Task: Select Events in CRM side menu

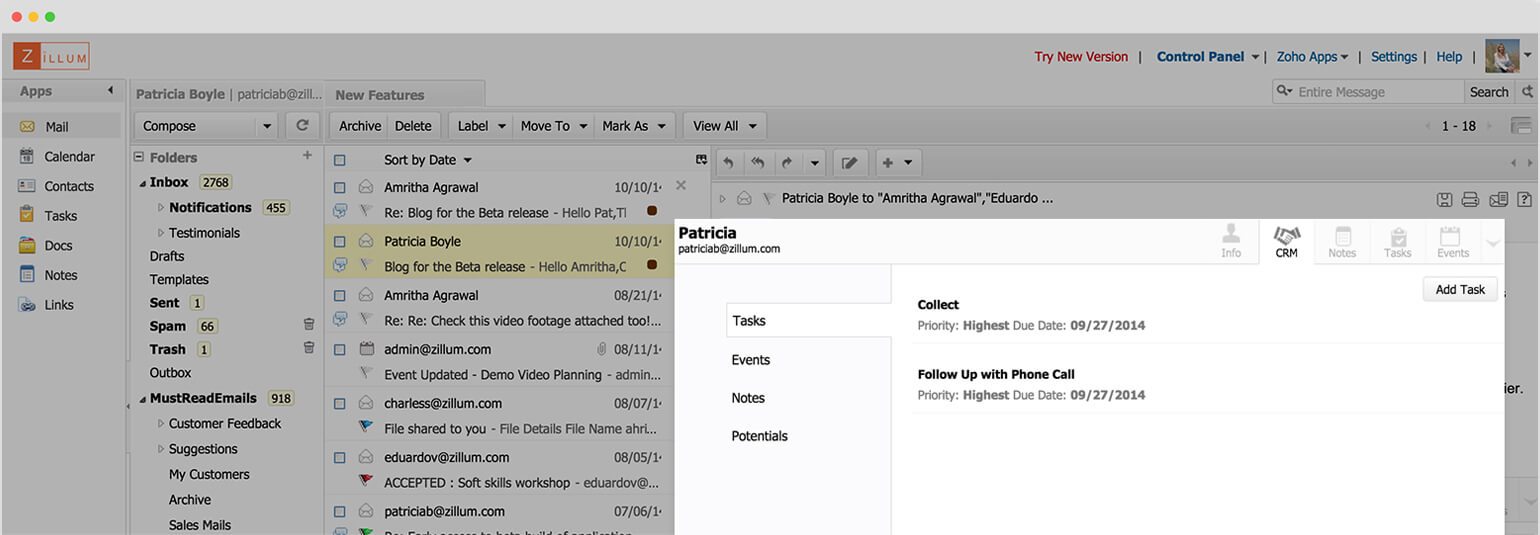Action: click(751, 360)
